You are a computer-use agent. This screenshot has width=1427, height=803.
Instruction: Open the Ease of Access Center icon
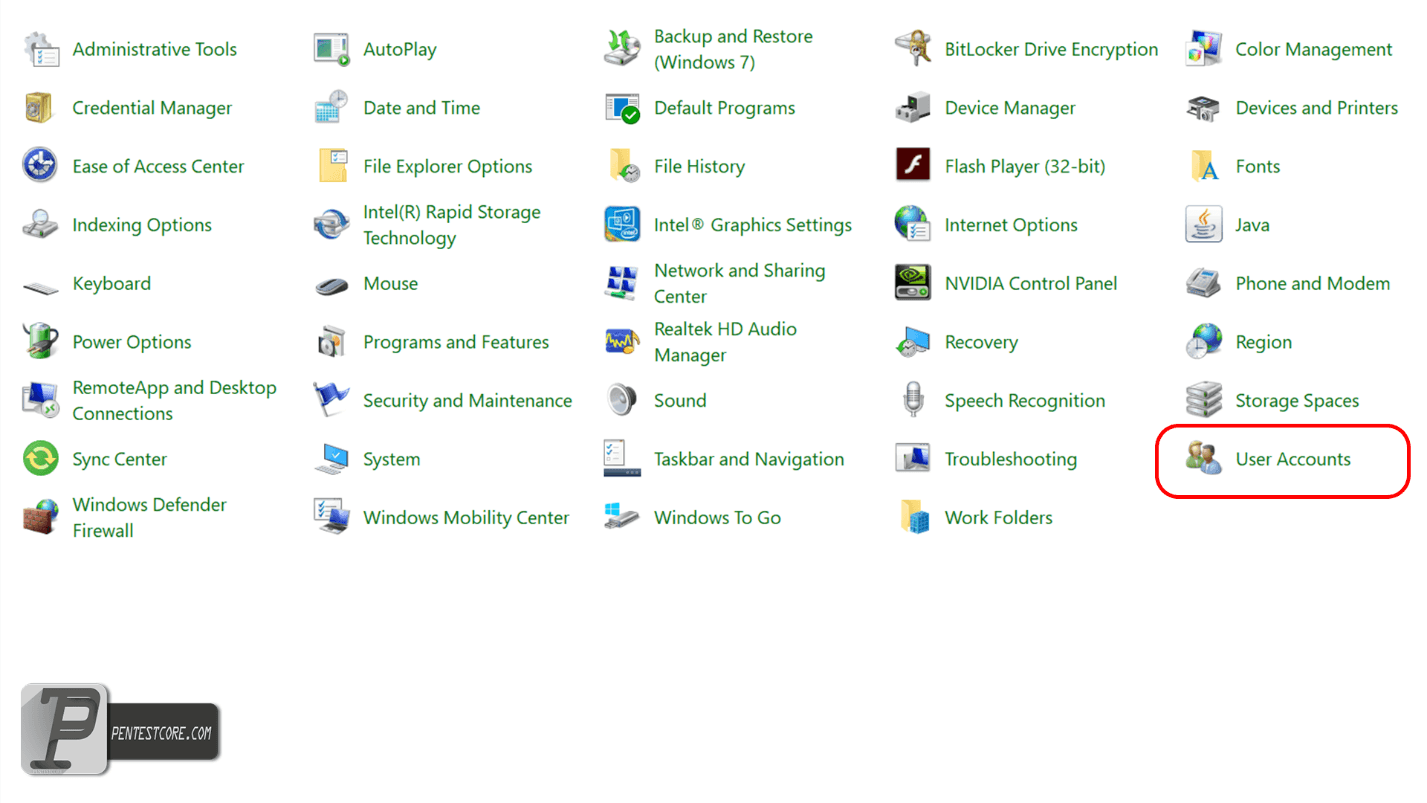tap(40, 166)
